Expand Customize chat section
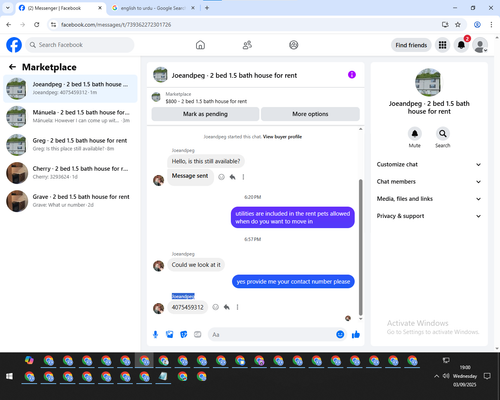This screenshot has width=500, height=400. 429,164
